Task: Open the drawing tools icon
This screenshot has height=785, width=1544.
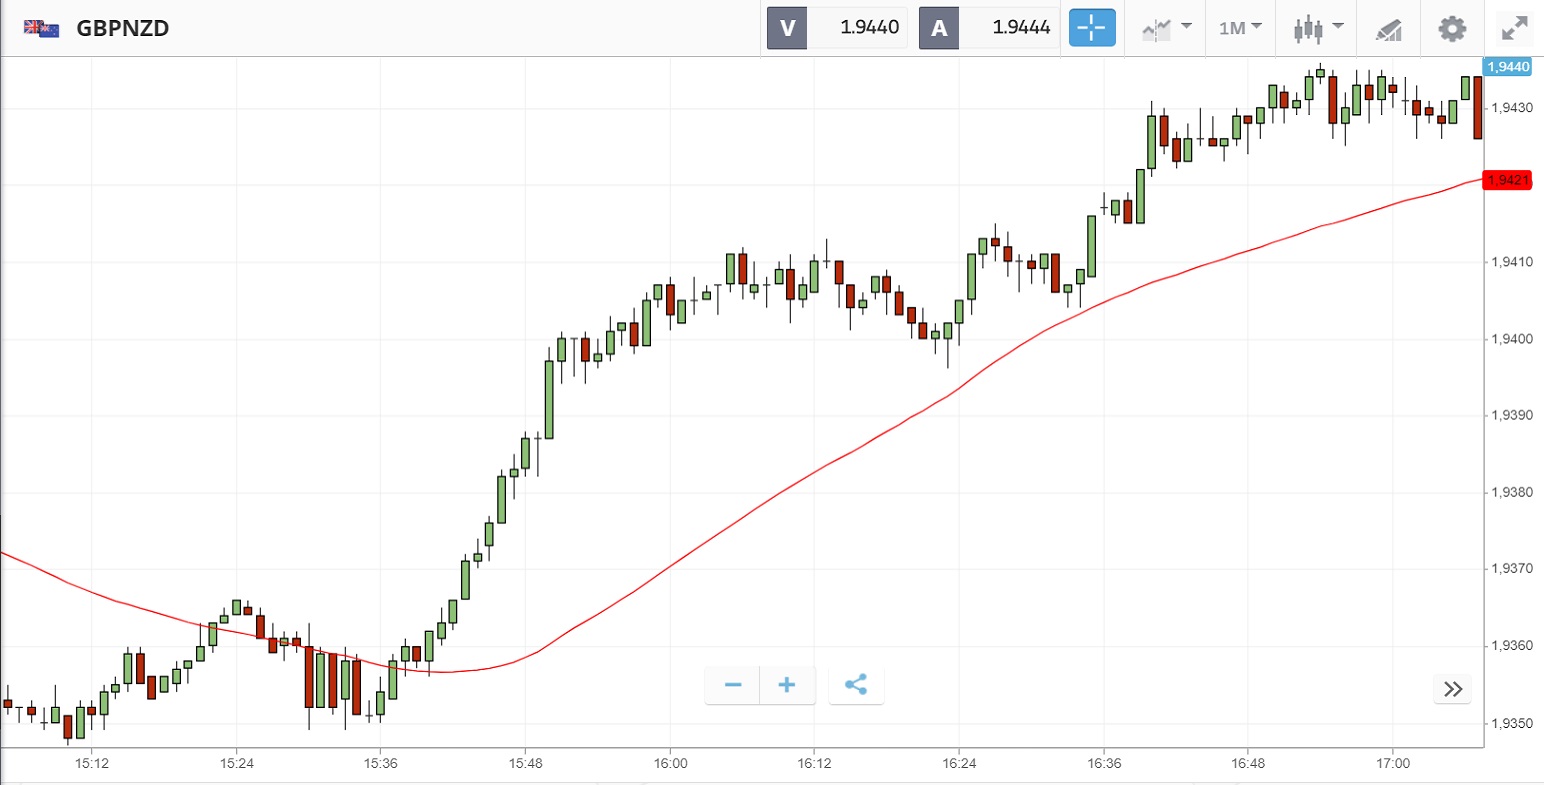Action: coord(1388,29)
